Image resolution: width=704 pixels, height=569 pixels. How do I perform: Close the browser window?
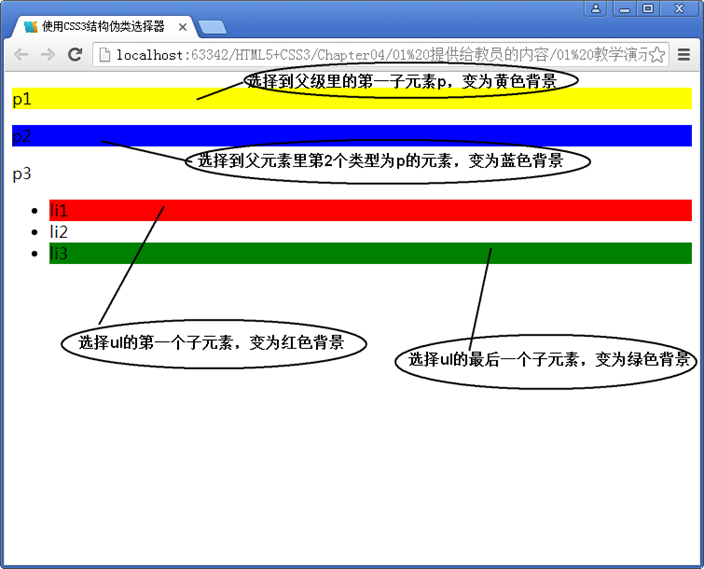(x=679, y=9)
